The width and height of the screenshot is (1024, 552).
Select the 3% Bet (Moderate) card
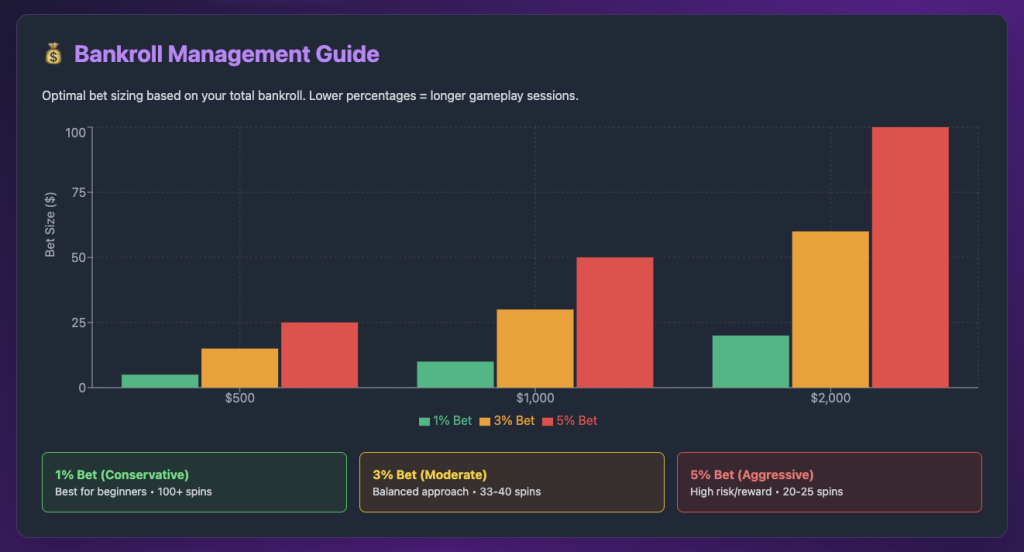pos(511,482)
